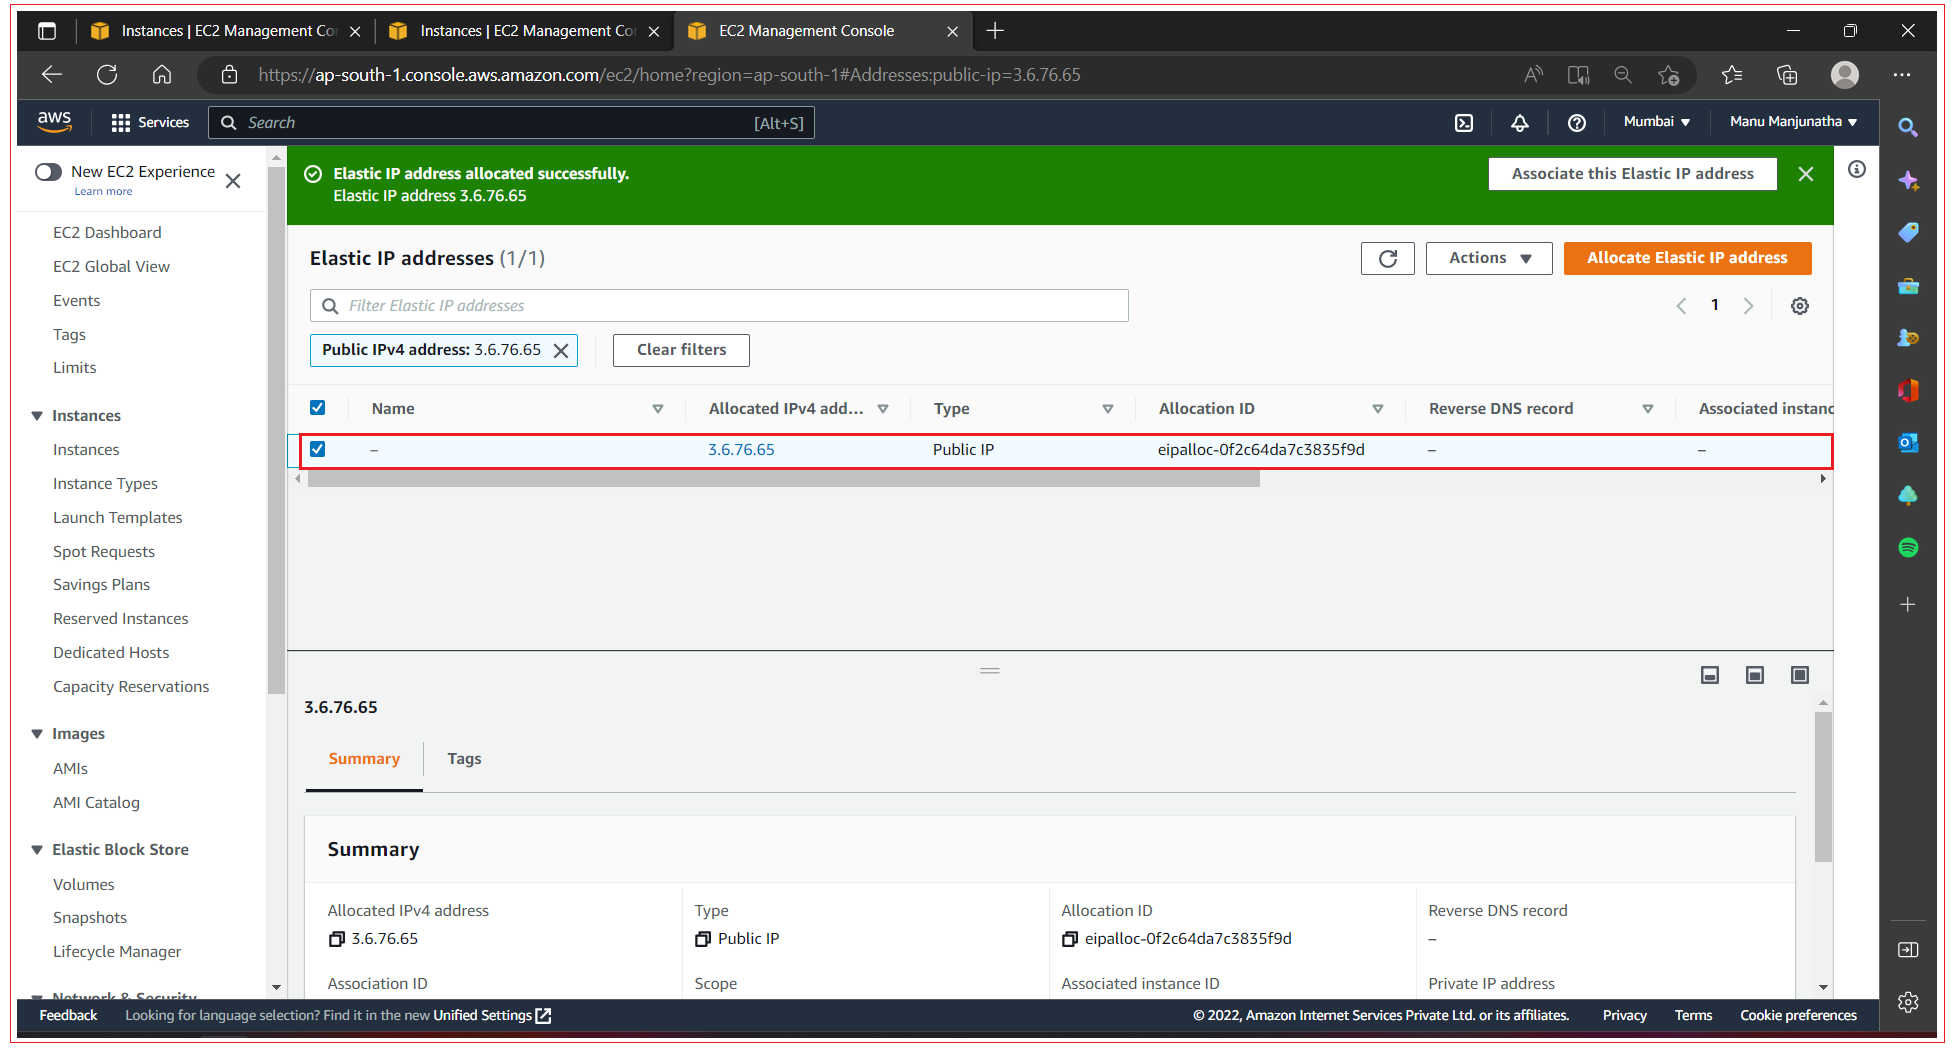This screenshot has height=1049, width=1953.
Task: Open AMI Catalog in sidebar
Action: tap(97, 803)
